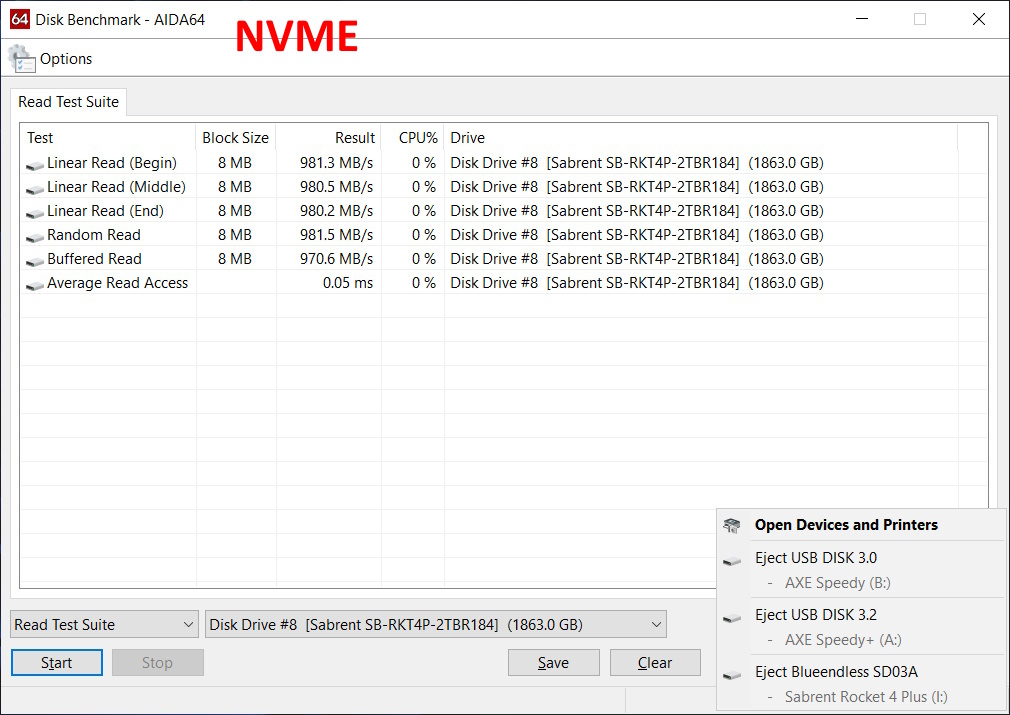
Task: Click the 0.05 ms access time value
Action: [348, 283]
